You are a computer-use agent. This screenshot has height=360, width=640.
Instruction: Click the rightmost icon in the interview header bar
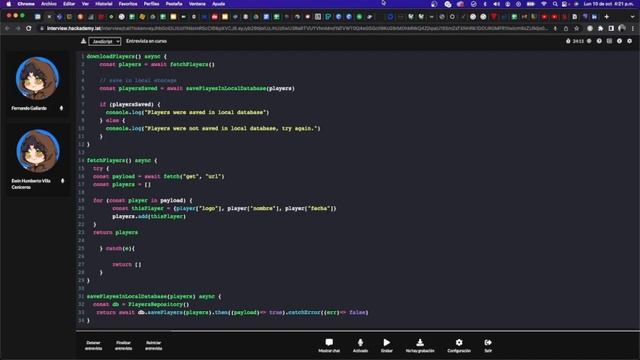point(629,41)
